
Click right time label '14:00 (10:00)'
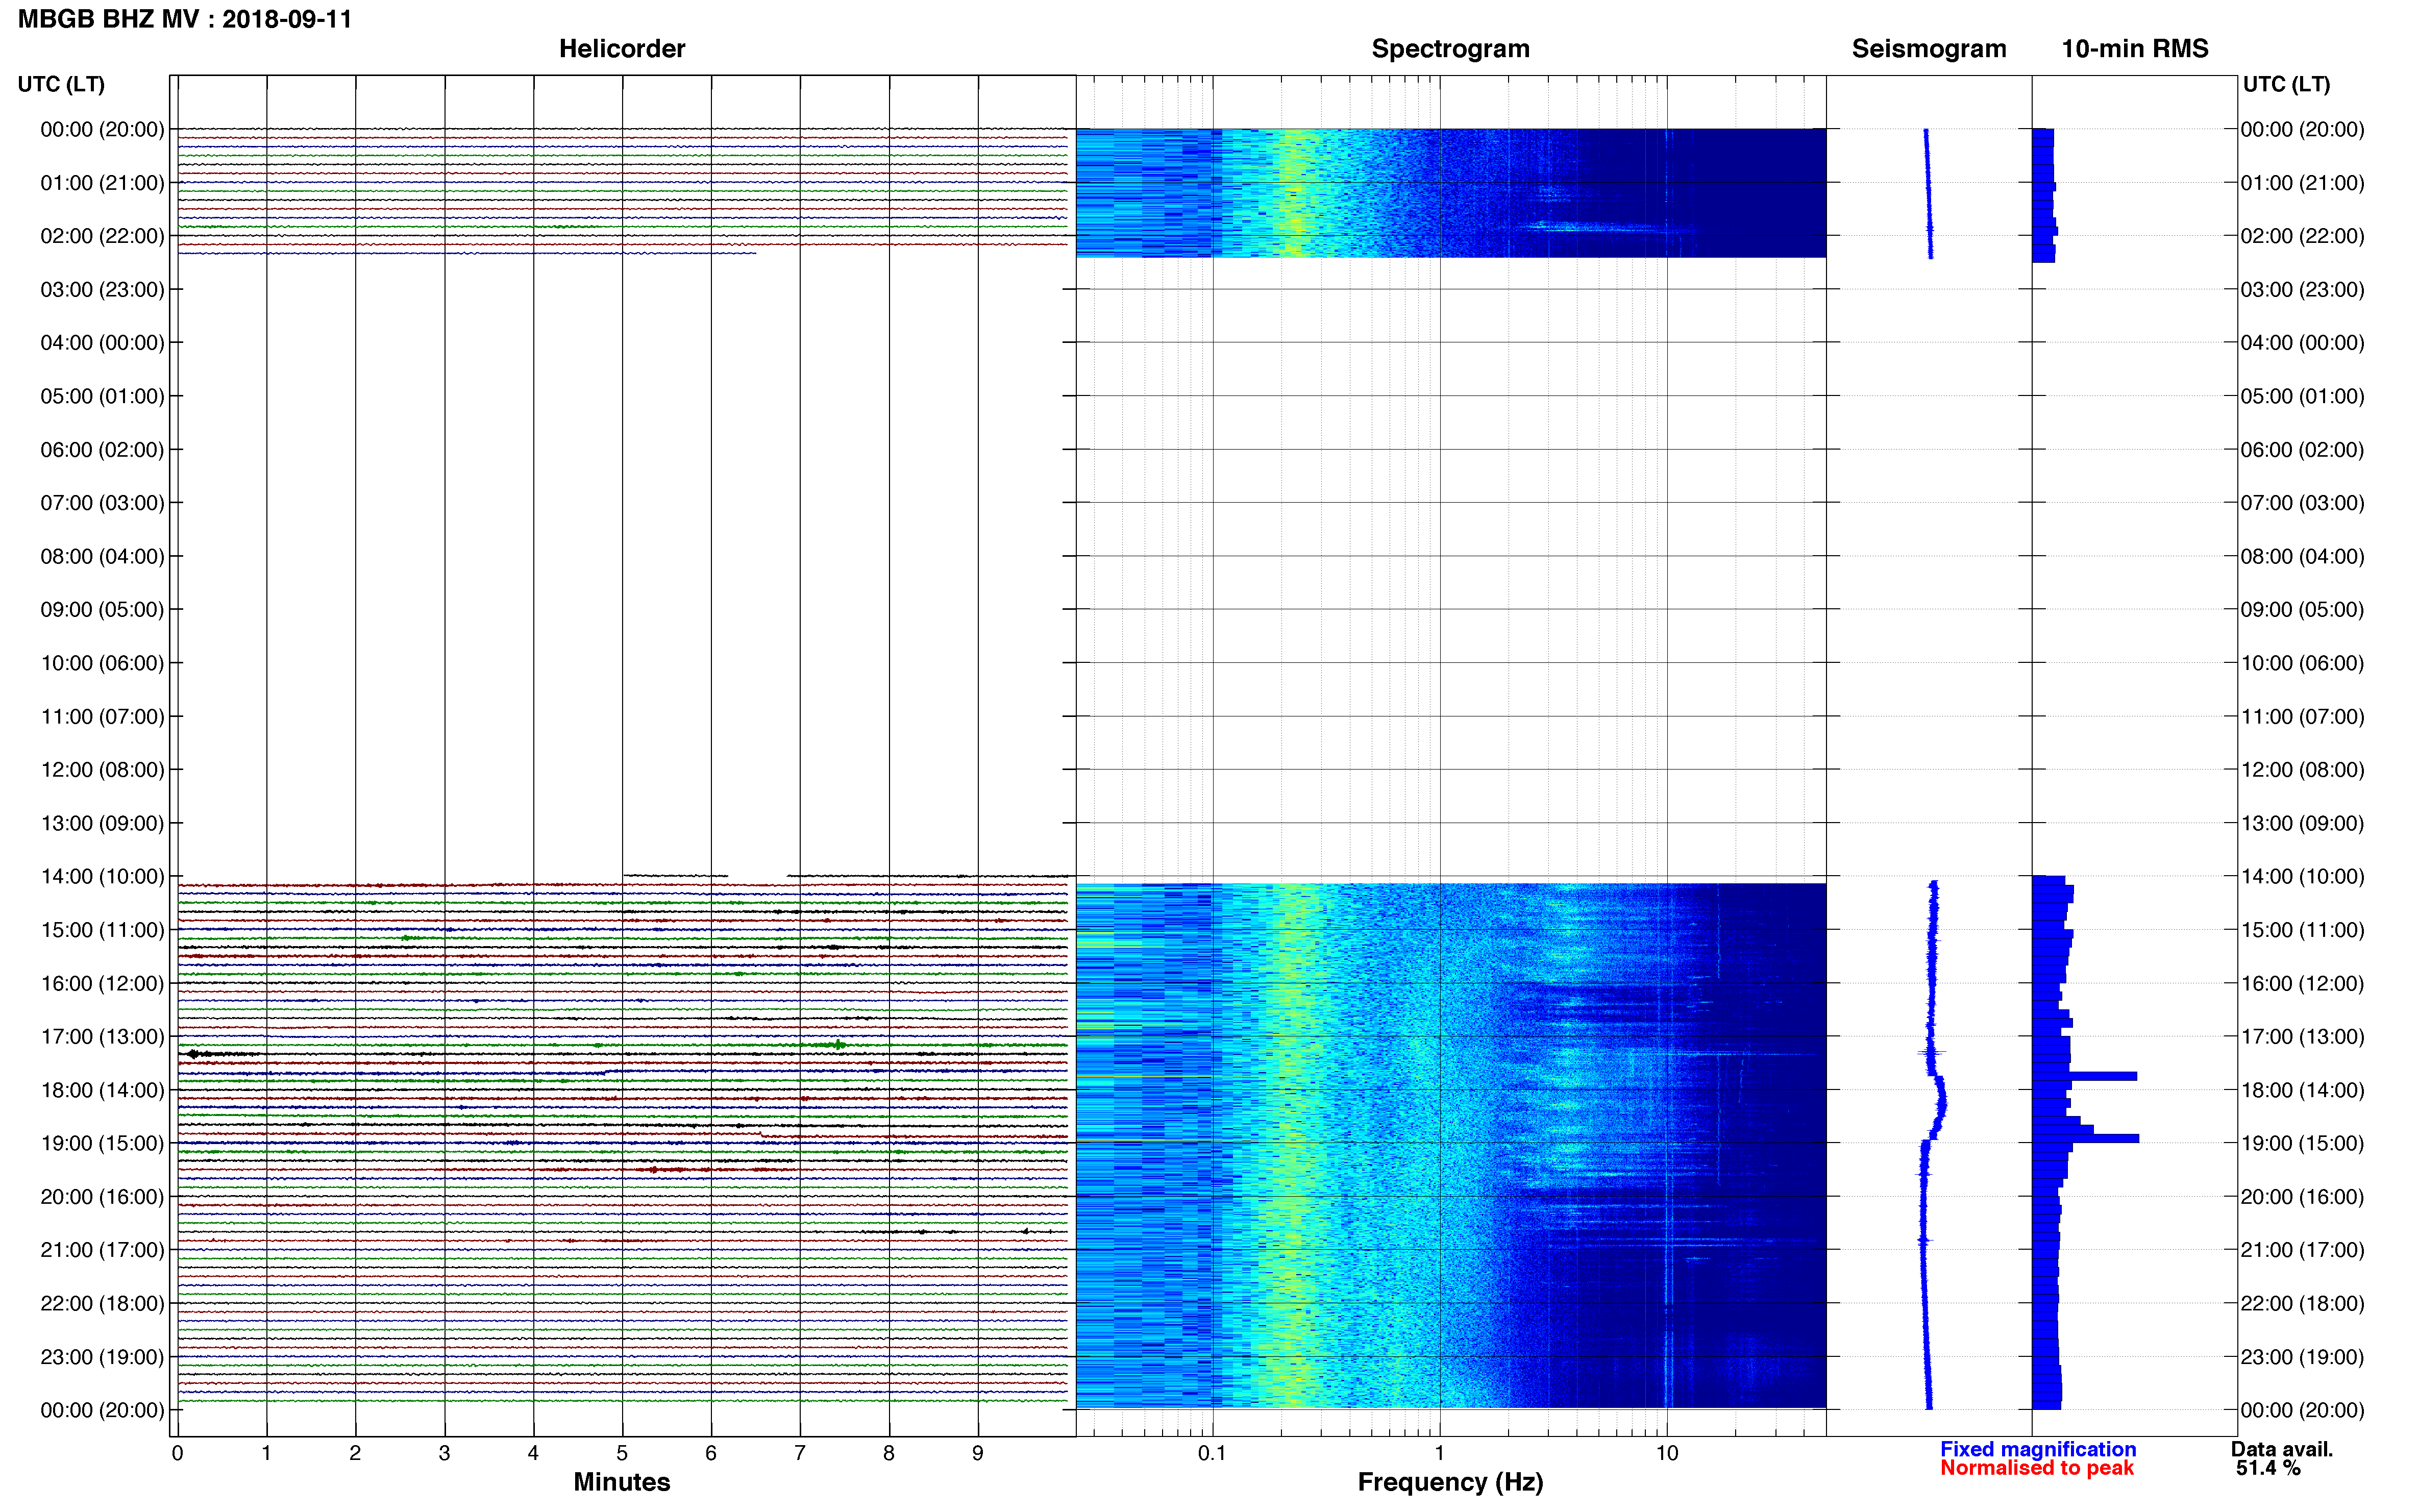tap(2302, 877)
